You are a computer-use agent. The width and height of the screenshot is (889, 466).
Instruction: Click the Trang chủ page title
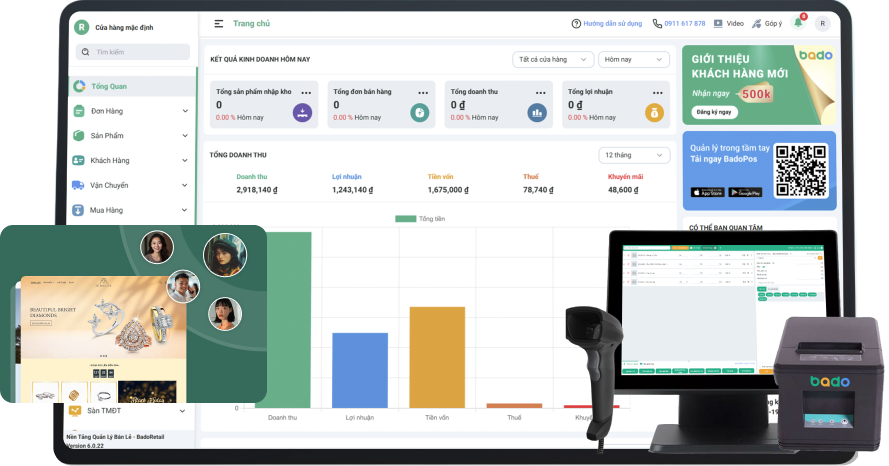pos(251,24)
